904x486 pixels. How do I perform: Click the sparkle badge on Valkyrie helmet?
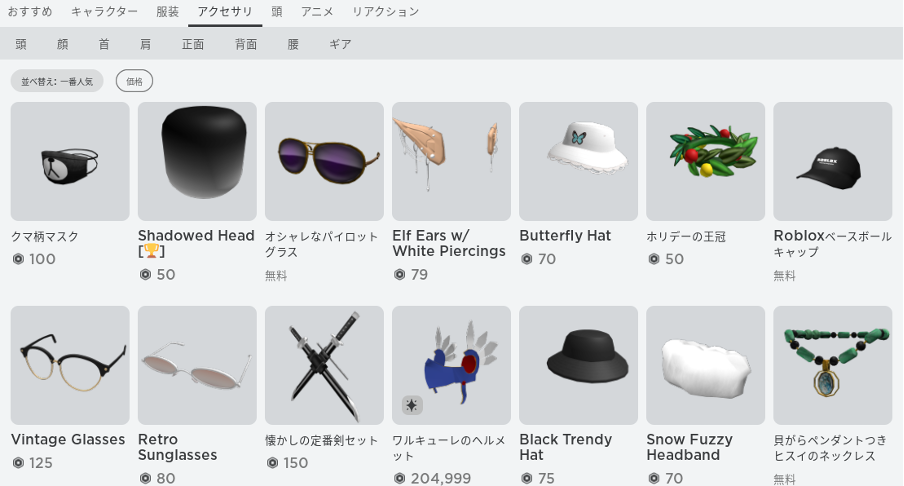pos(412,405)
